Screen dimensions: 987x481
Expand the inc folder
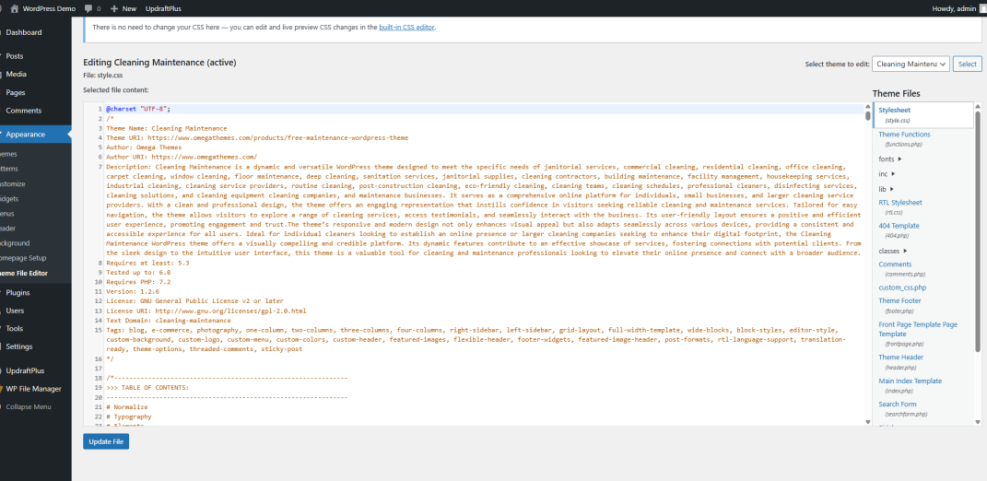tap(887, 174)
